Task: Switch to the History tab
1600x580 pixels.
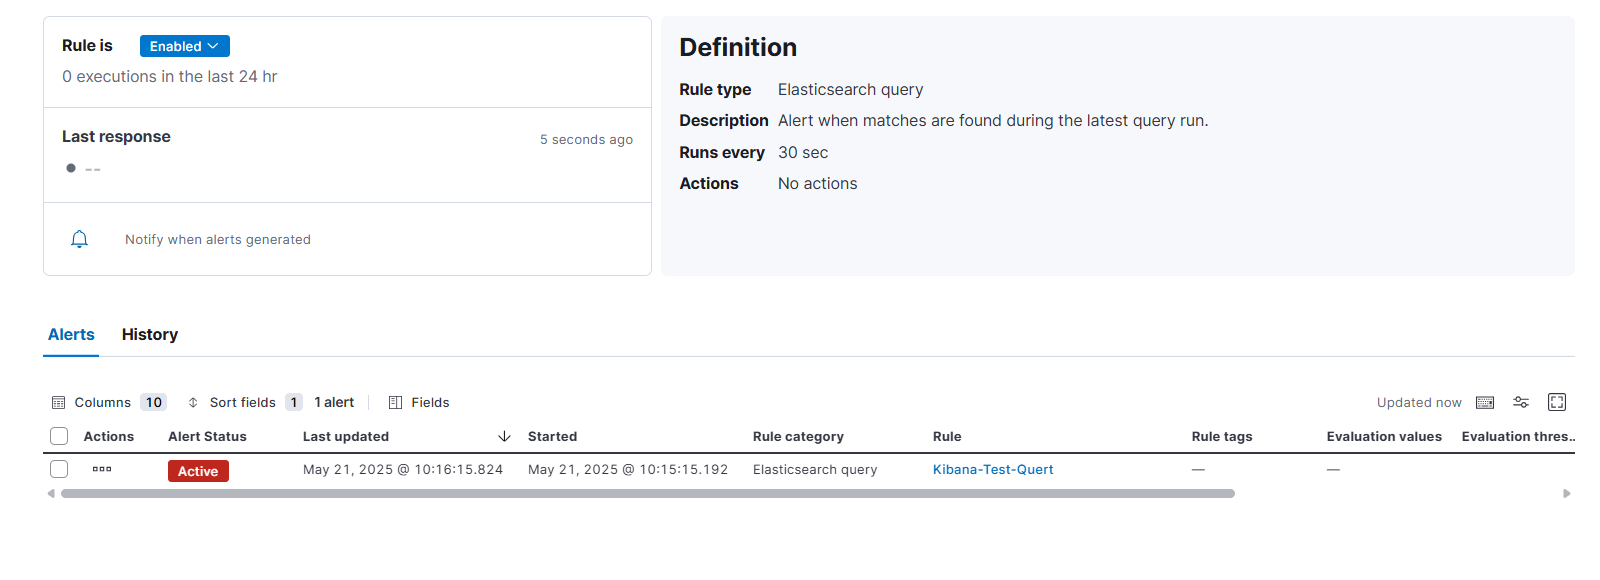Action: (150, 334)
